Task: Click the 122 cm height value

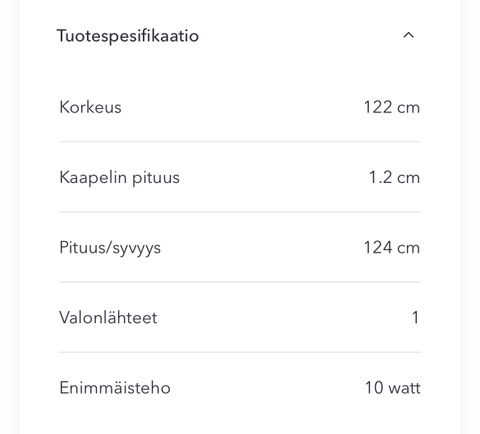Action: pyautogui.click(x=392, y=107)
